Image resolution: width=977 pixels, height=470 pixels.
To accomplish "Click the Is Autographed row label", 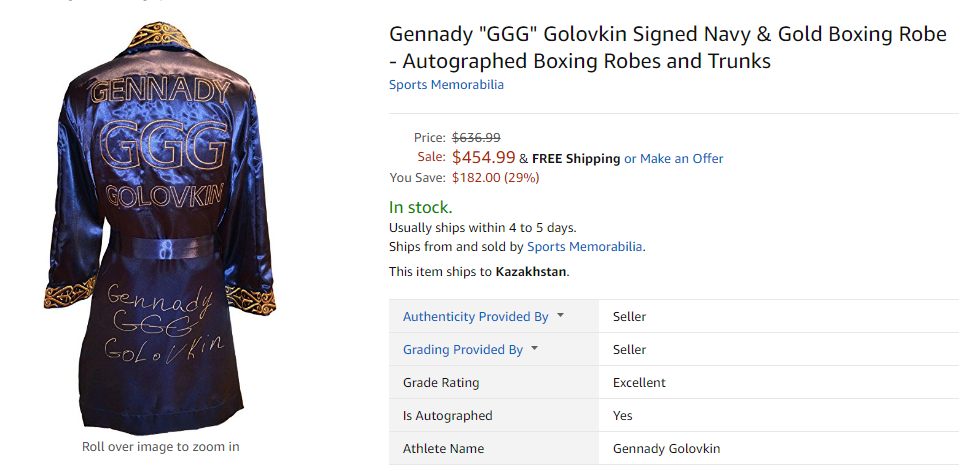I will (x=447, y=415).
